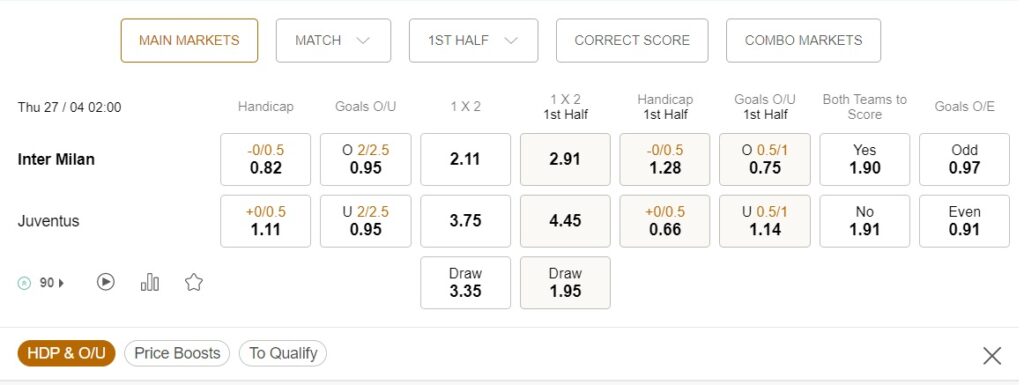Click the green circle arrow icon beside 90
The width and height of the screenshot is (1024, 385).
coord(24,283)
